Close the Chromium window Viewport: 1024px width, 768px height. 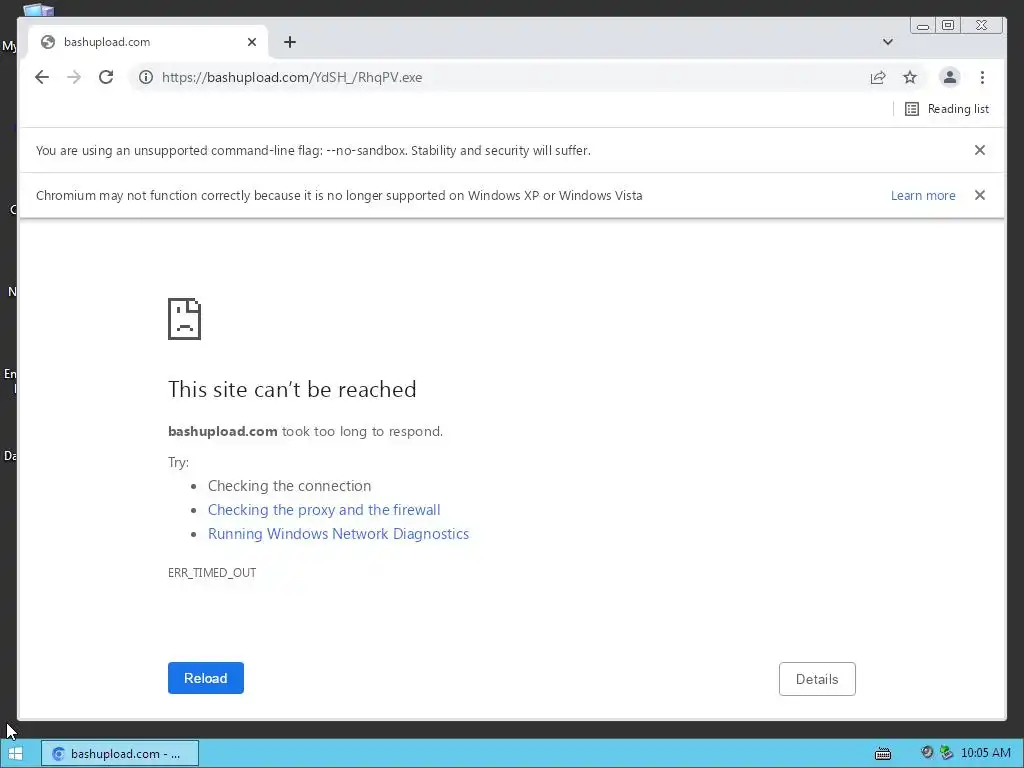click(x=982, y=25)
